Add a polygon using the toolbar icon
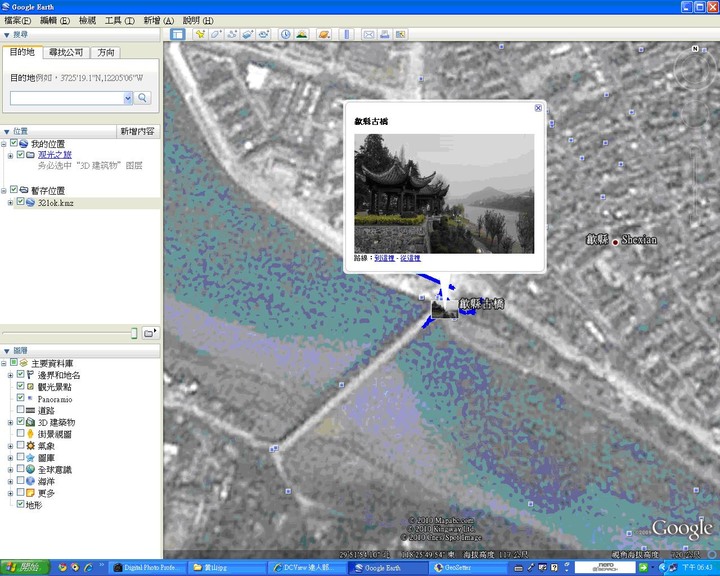This screenshot has height=576, width=720. point(216,34)
